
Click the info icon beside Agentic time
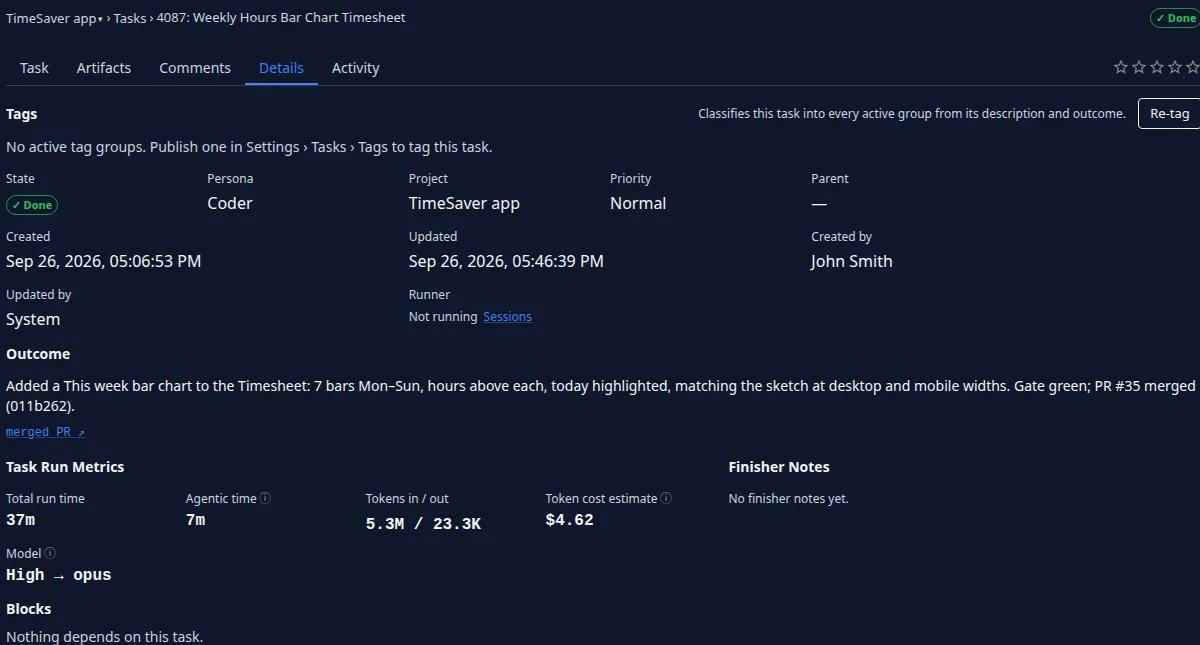(266, 498)
